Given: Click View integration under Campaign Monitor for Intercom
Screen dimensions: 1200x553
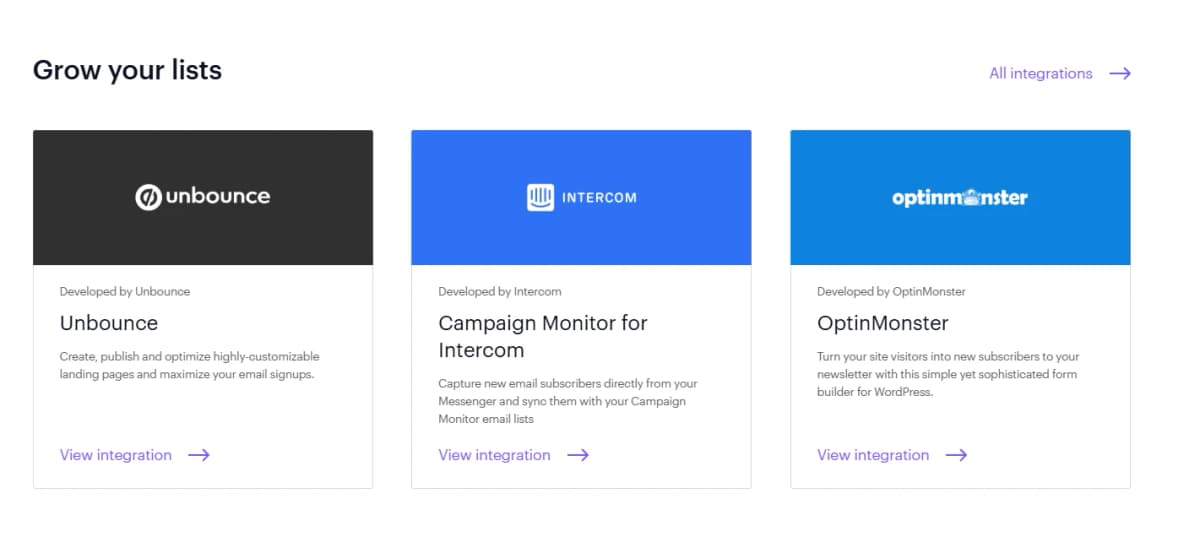Looking at the screenshot, I should click(494, 455).
